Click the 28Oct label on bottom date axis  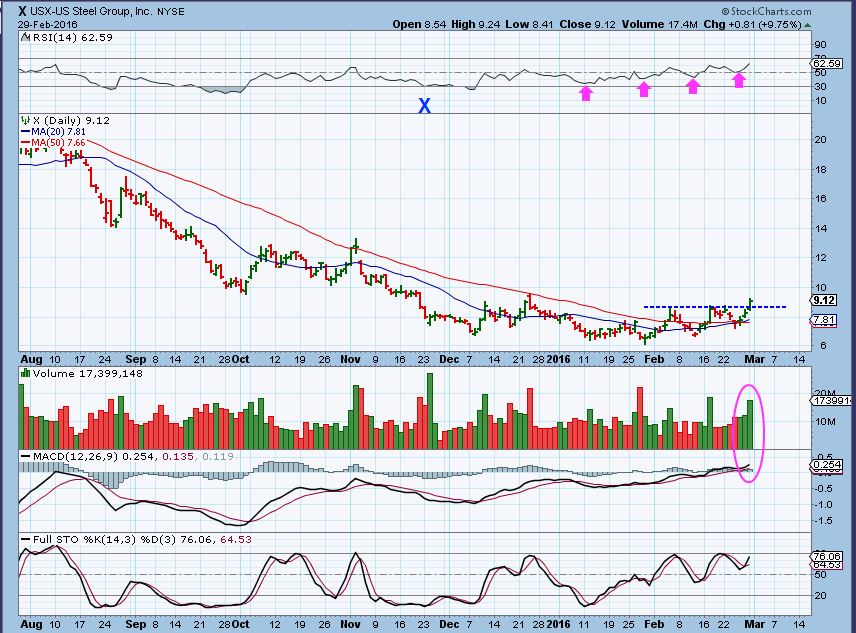point(234,624)
